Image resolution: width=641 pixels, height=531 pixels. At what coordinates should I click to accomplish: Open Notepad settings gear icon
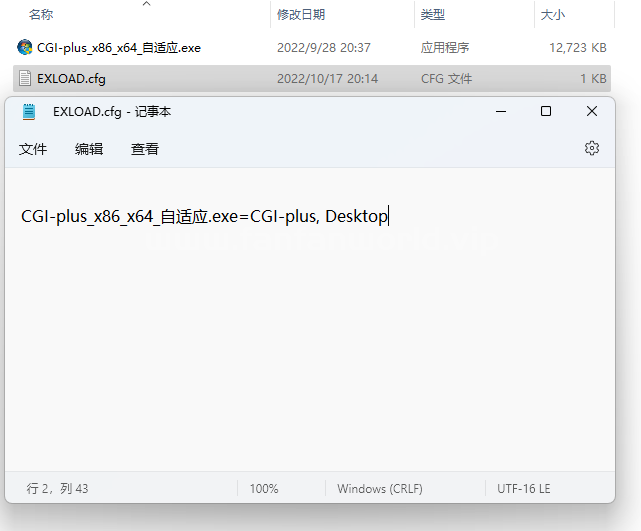pos(591,148)
